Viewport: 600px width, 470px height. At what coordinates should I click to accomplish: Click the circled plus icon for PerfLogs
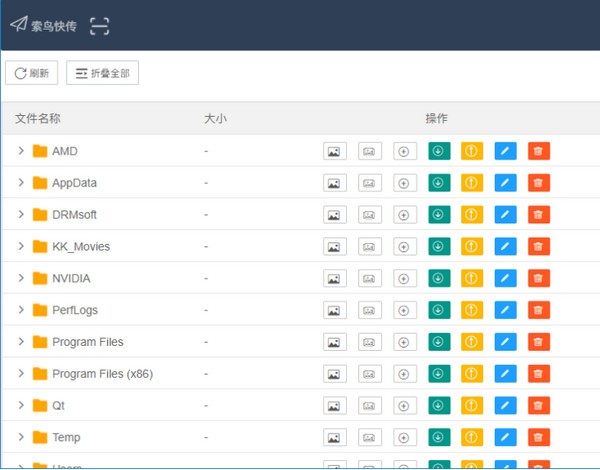coord(404,310)
